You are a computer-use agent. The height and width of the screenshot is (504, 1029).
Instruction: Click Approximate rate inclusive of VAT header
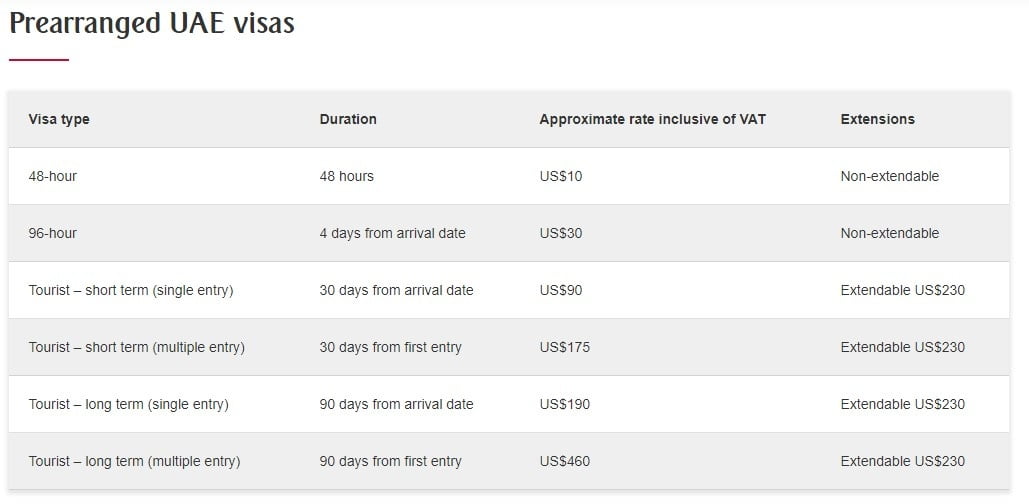[652, 119]
